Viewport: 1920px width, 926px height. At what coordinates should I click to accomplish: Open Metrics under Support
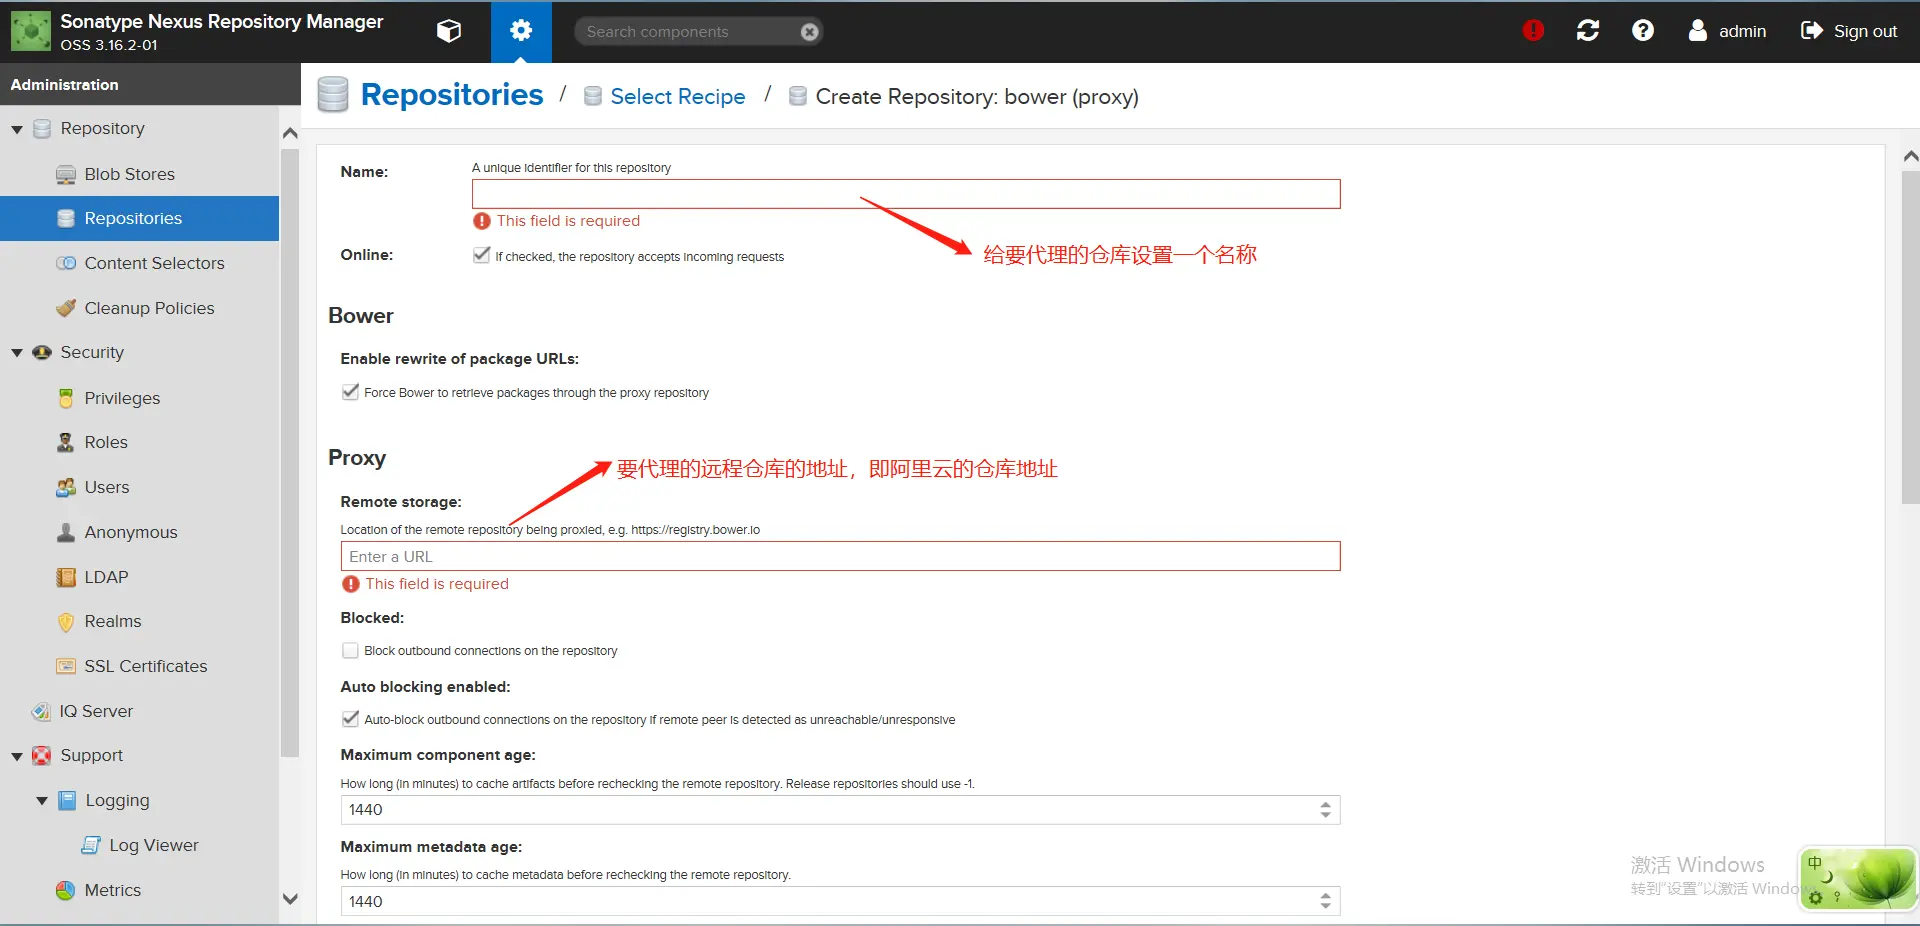[x=113, y=890]
